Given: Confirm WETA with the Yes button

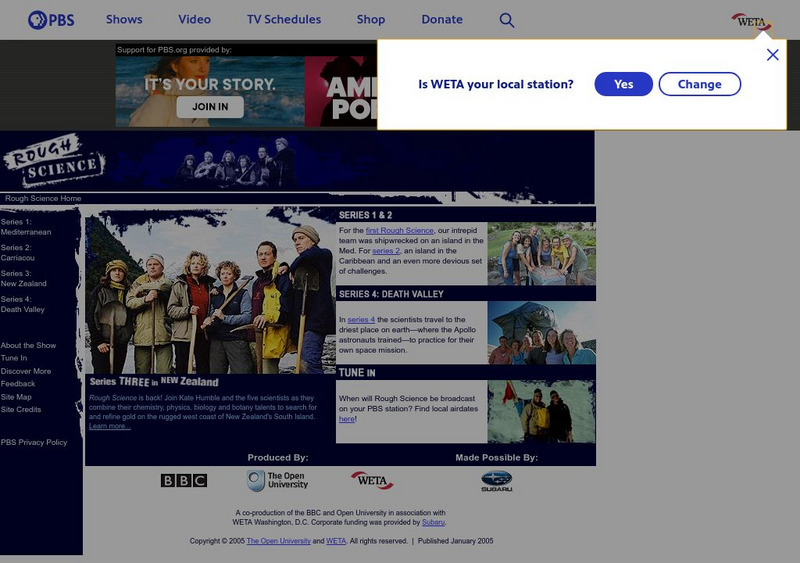Looking at the screenshot, I should tap(623, 84).
